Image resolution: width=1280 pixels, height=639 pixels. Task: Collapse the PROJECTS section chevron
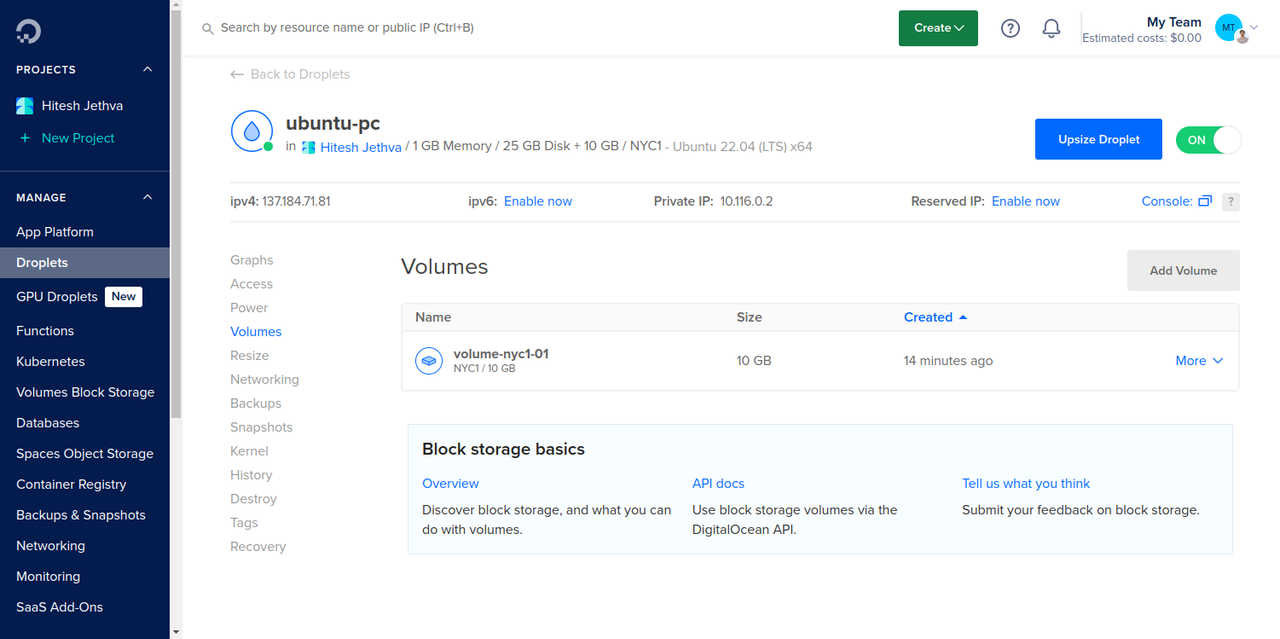(x=148, y=70)
